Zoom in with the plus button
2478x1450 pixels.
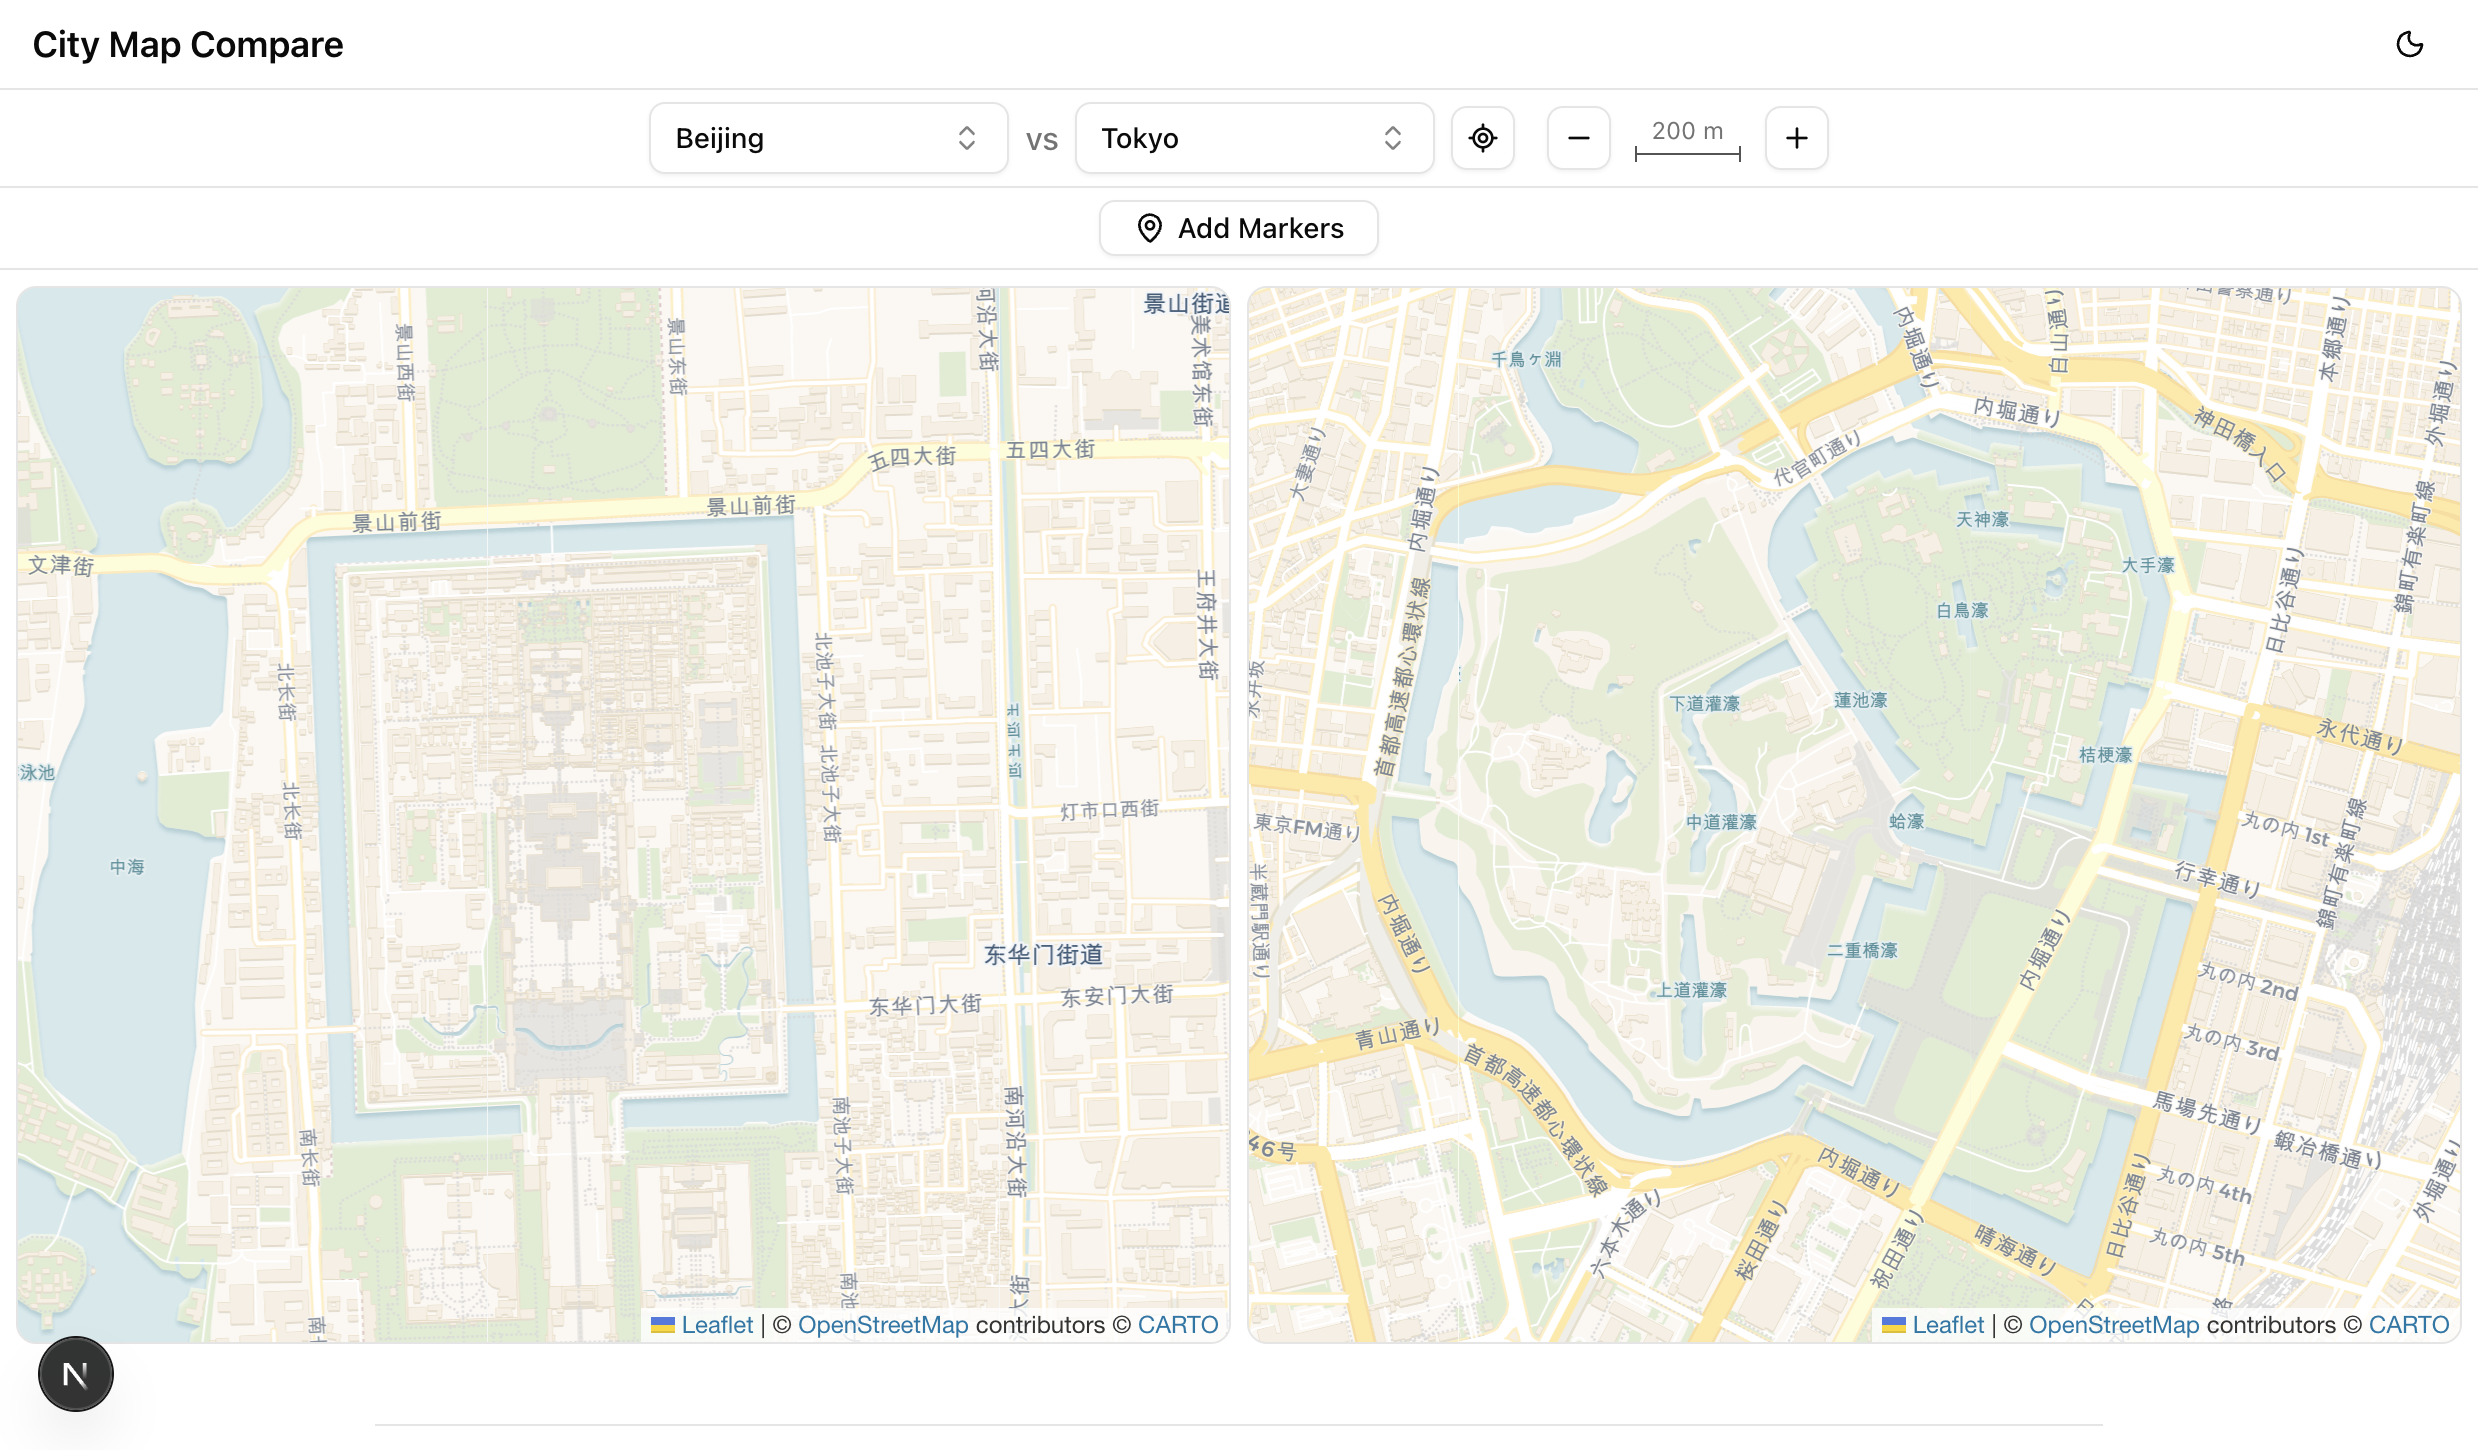pyautogui.click(x=1796, y=138)
